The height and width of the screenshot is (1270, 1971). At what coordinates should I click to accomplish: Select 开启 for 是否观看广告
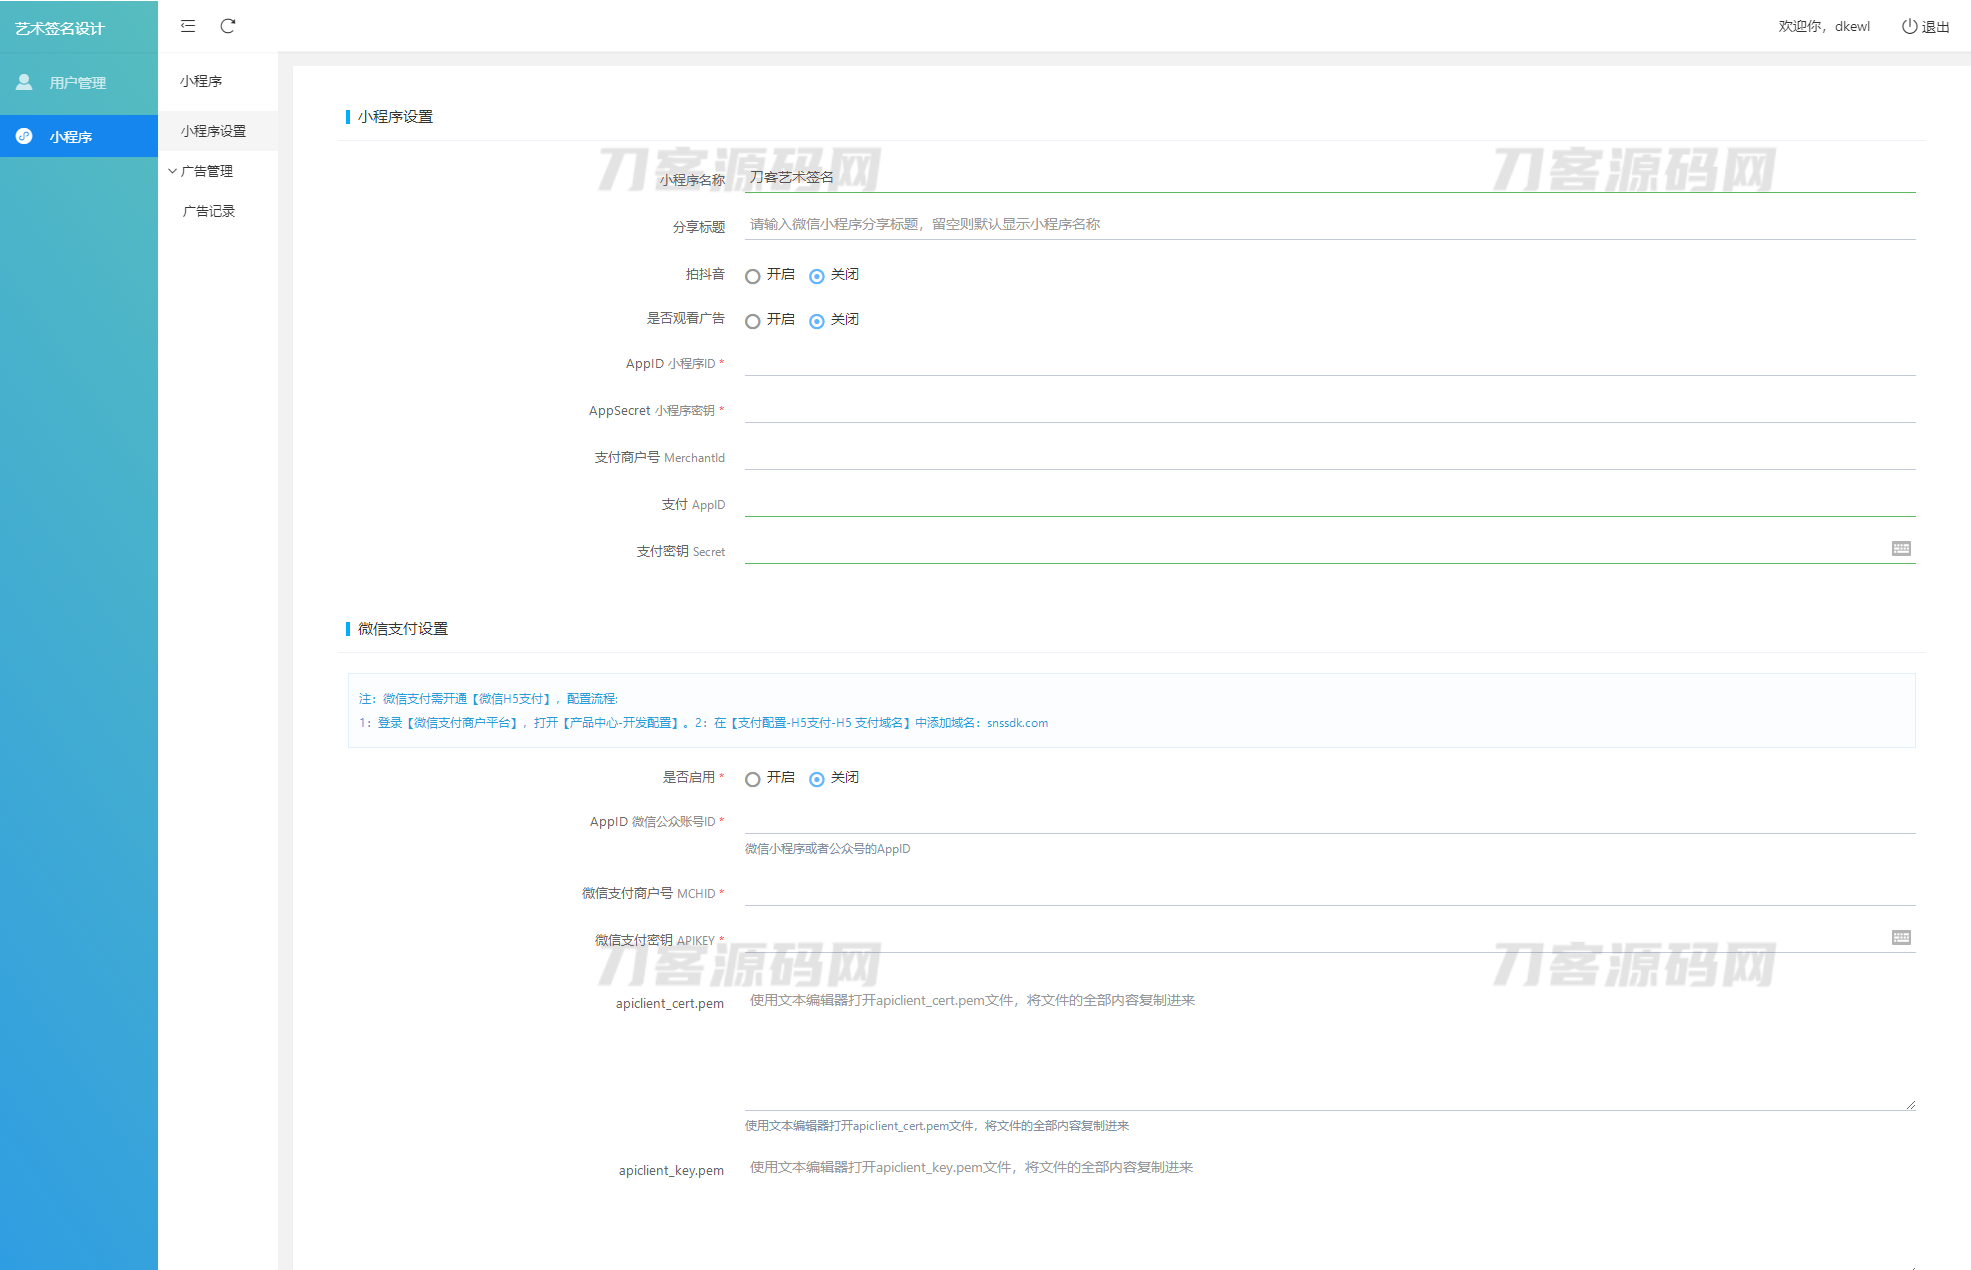pos(753,321)
